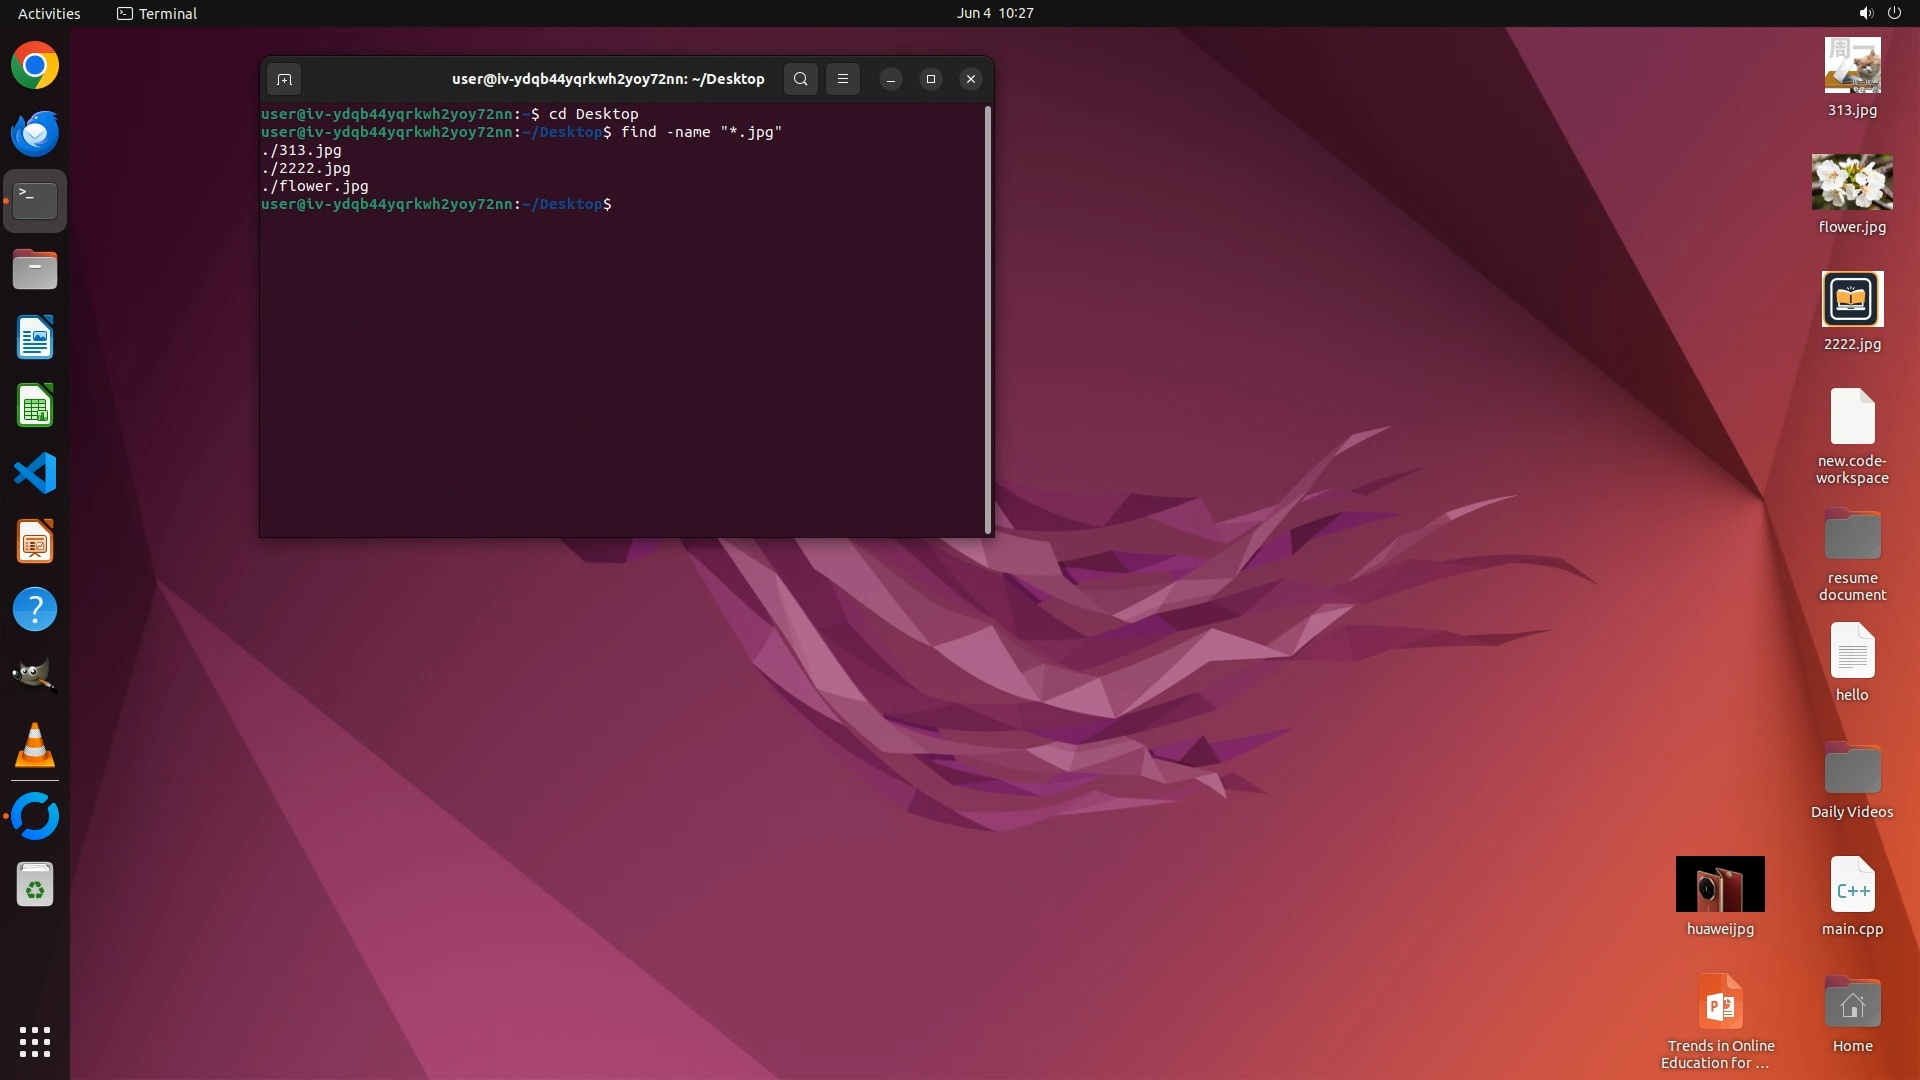Click the terminal vertical scrollbar
This screenshot has width=1920, height=1080.
[988, 320]
